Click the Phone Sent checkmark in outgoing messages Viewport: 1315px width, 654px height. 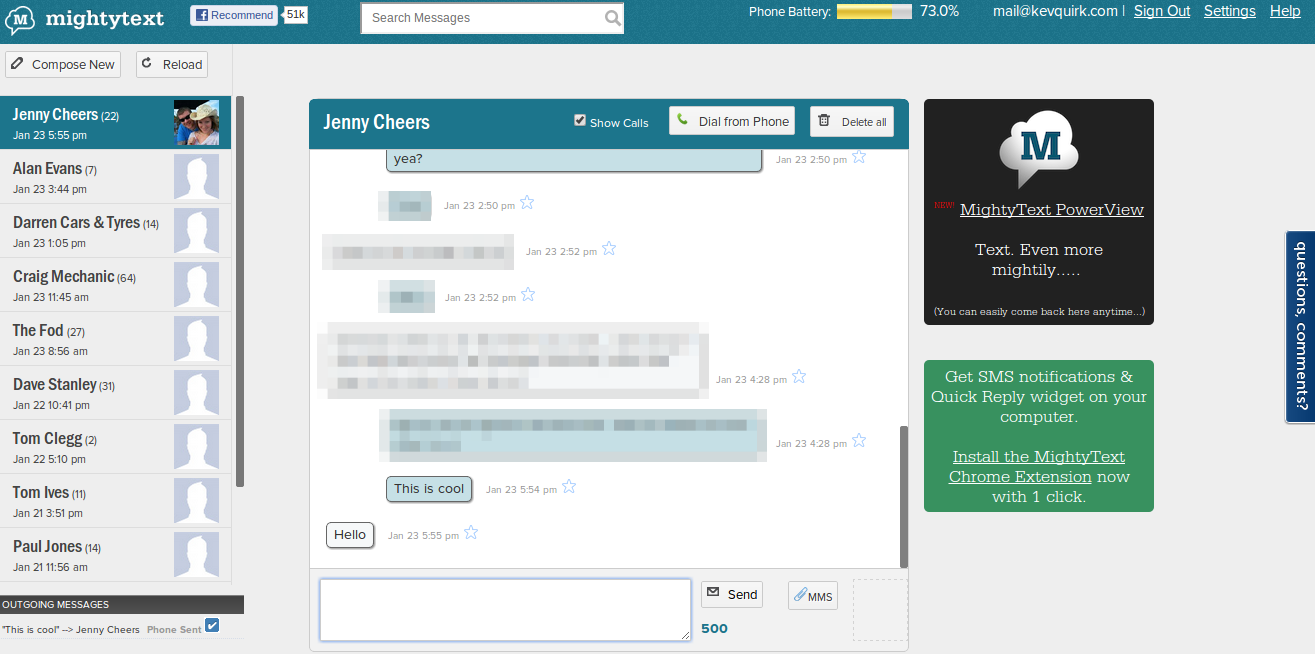tap(212, 626)
